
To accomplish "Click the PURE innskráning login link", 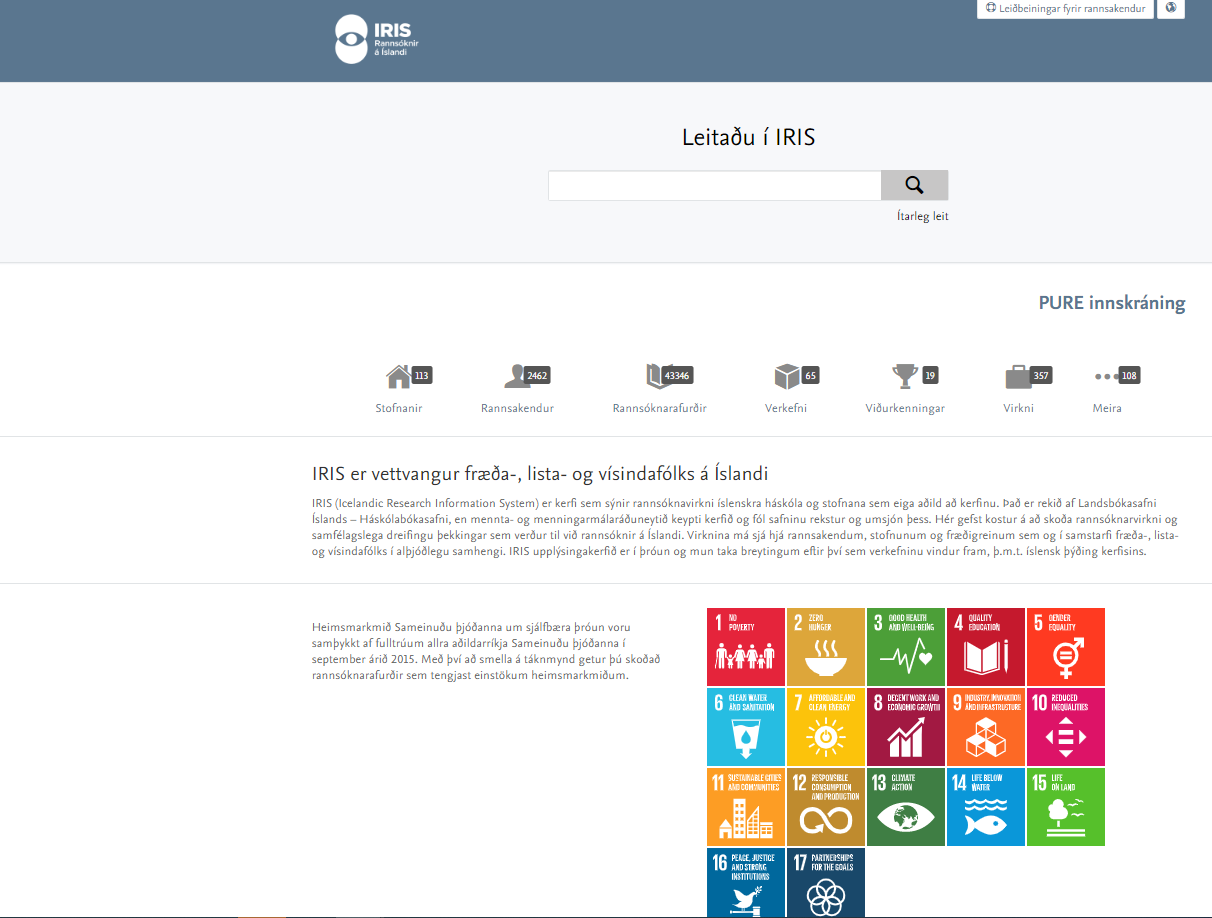I will (x=1111, y=303).
